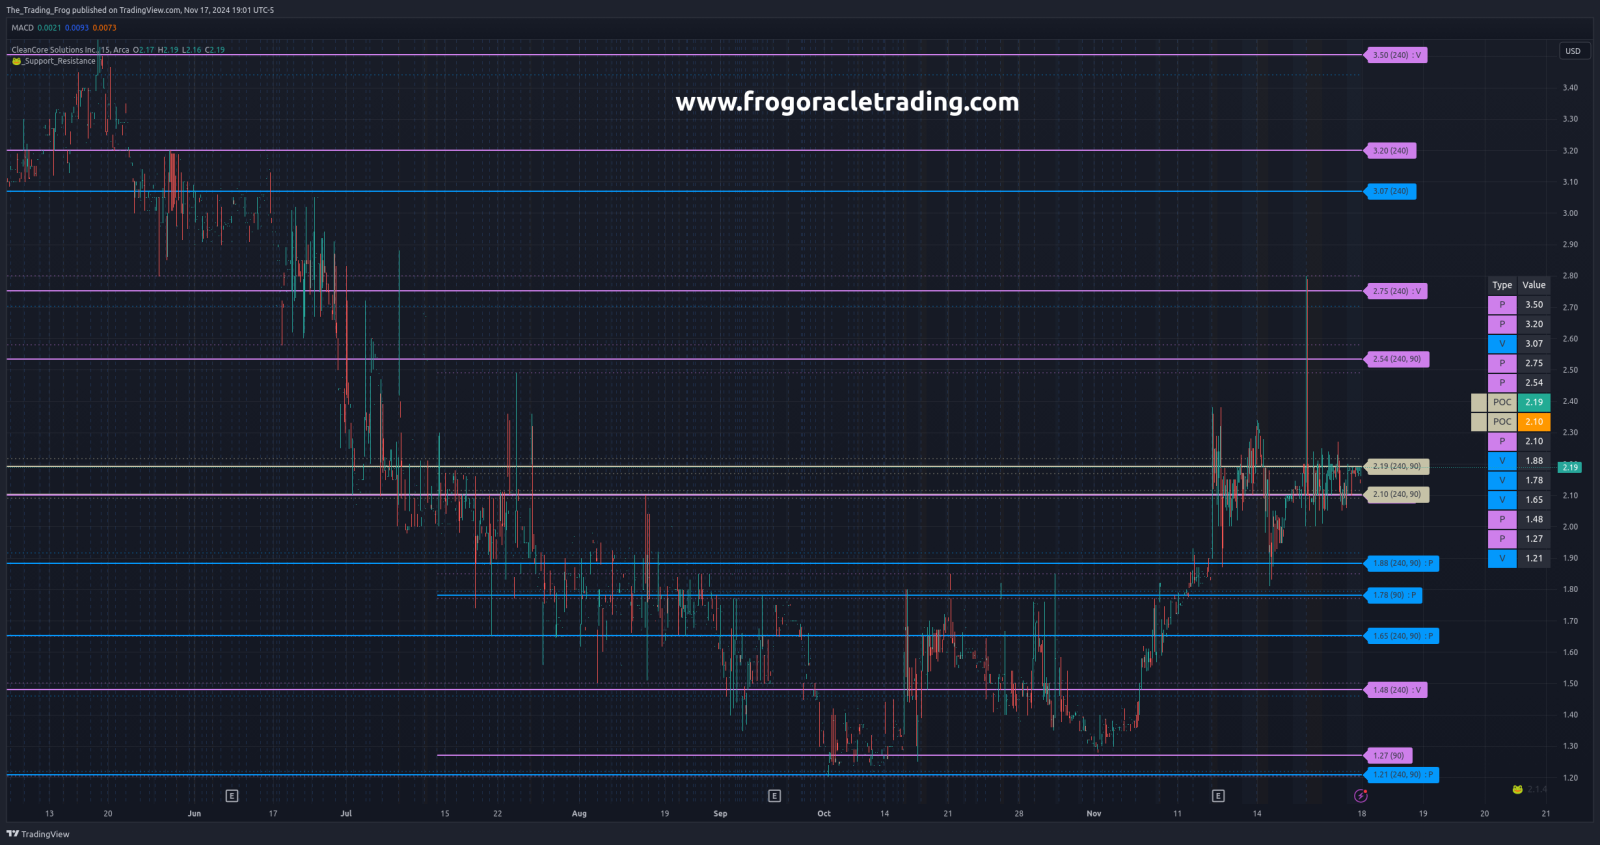This screenshot has height=845, width=1600.
Task: Click the orange POC value cell 2.10
Action: coord(1534,422)
